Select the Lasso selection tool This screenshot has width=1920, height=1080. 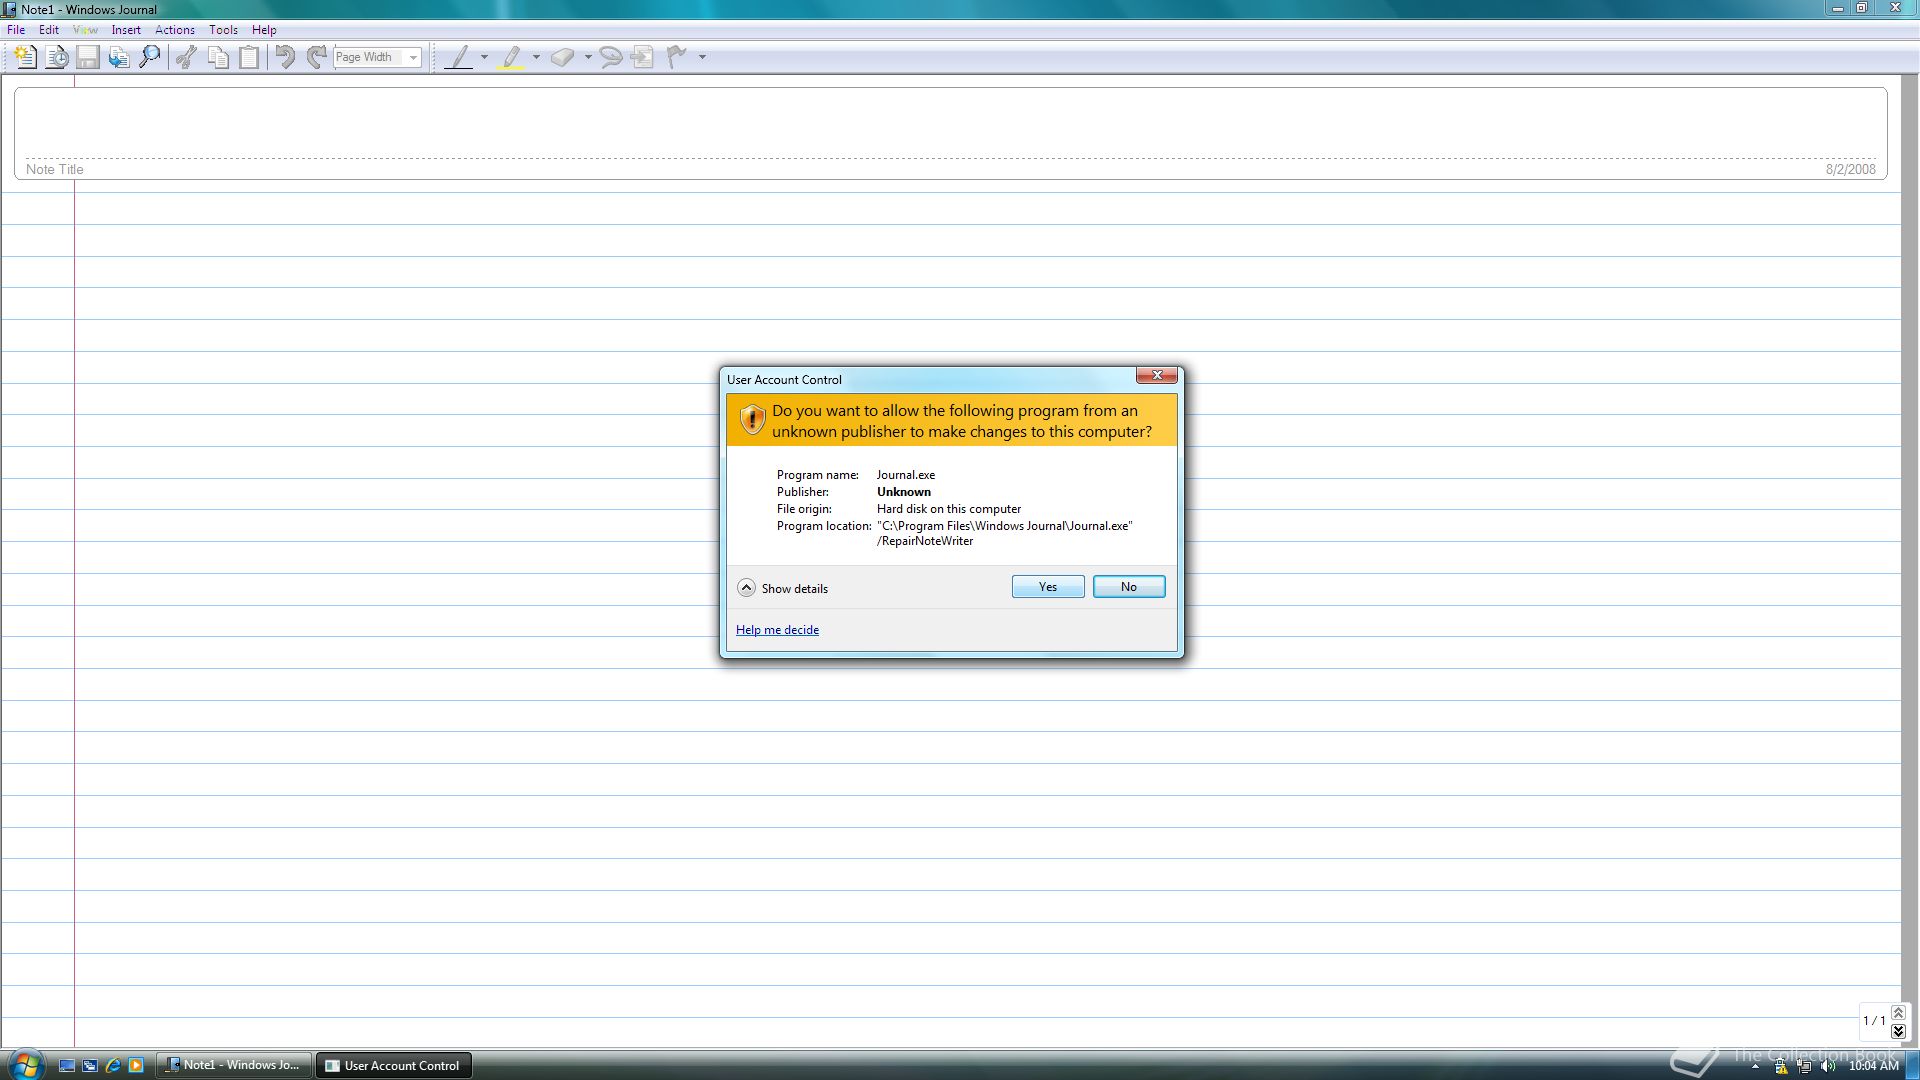click(610, 57)
